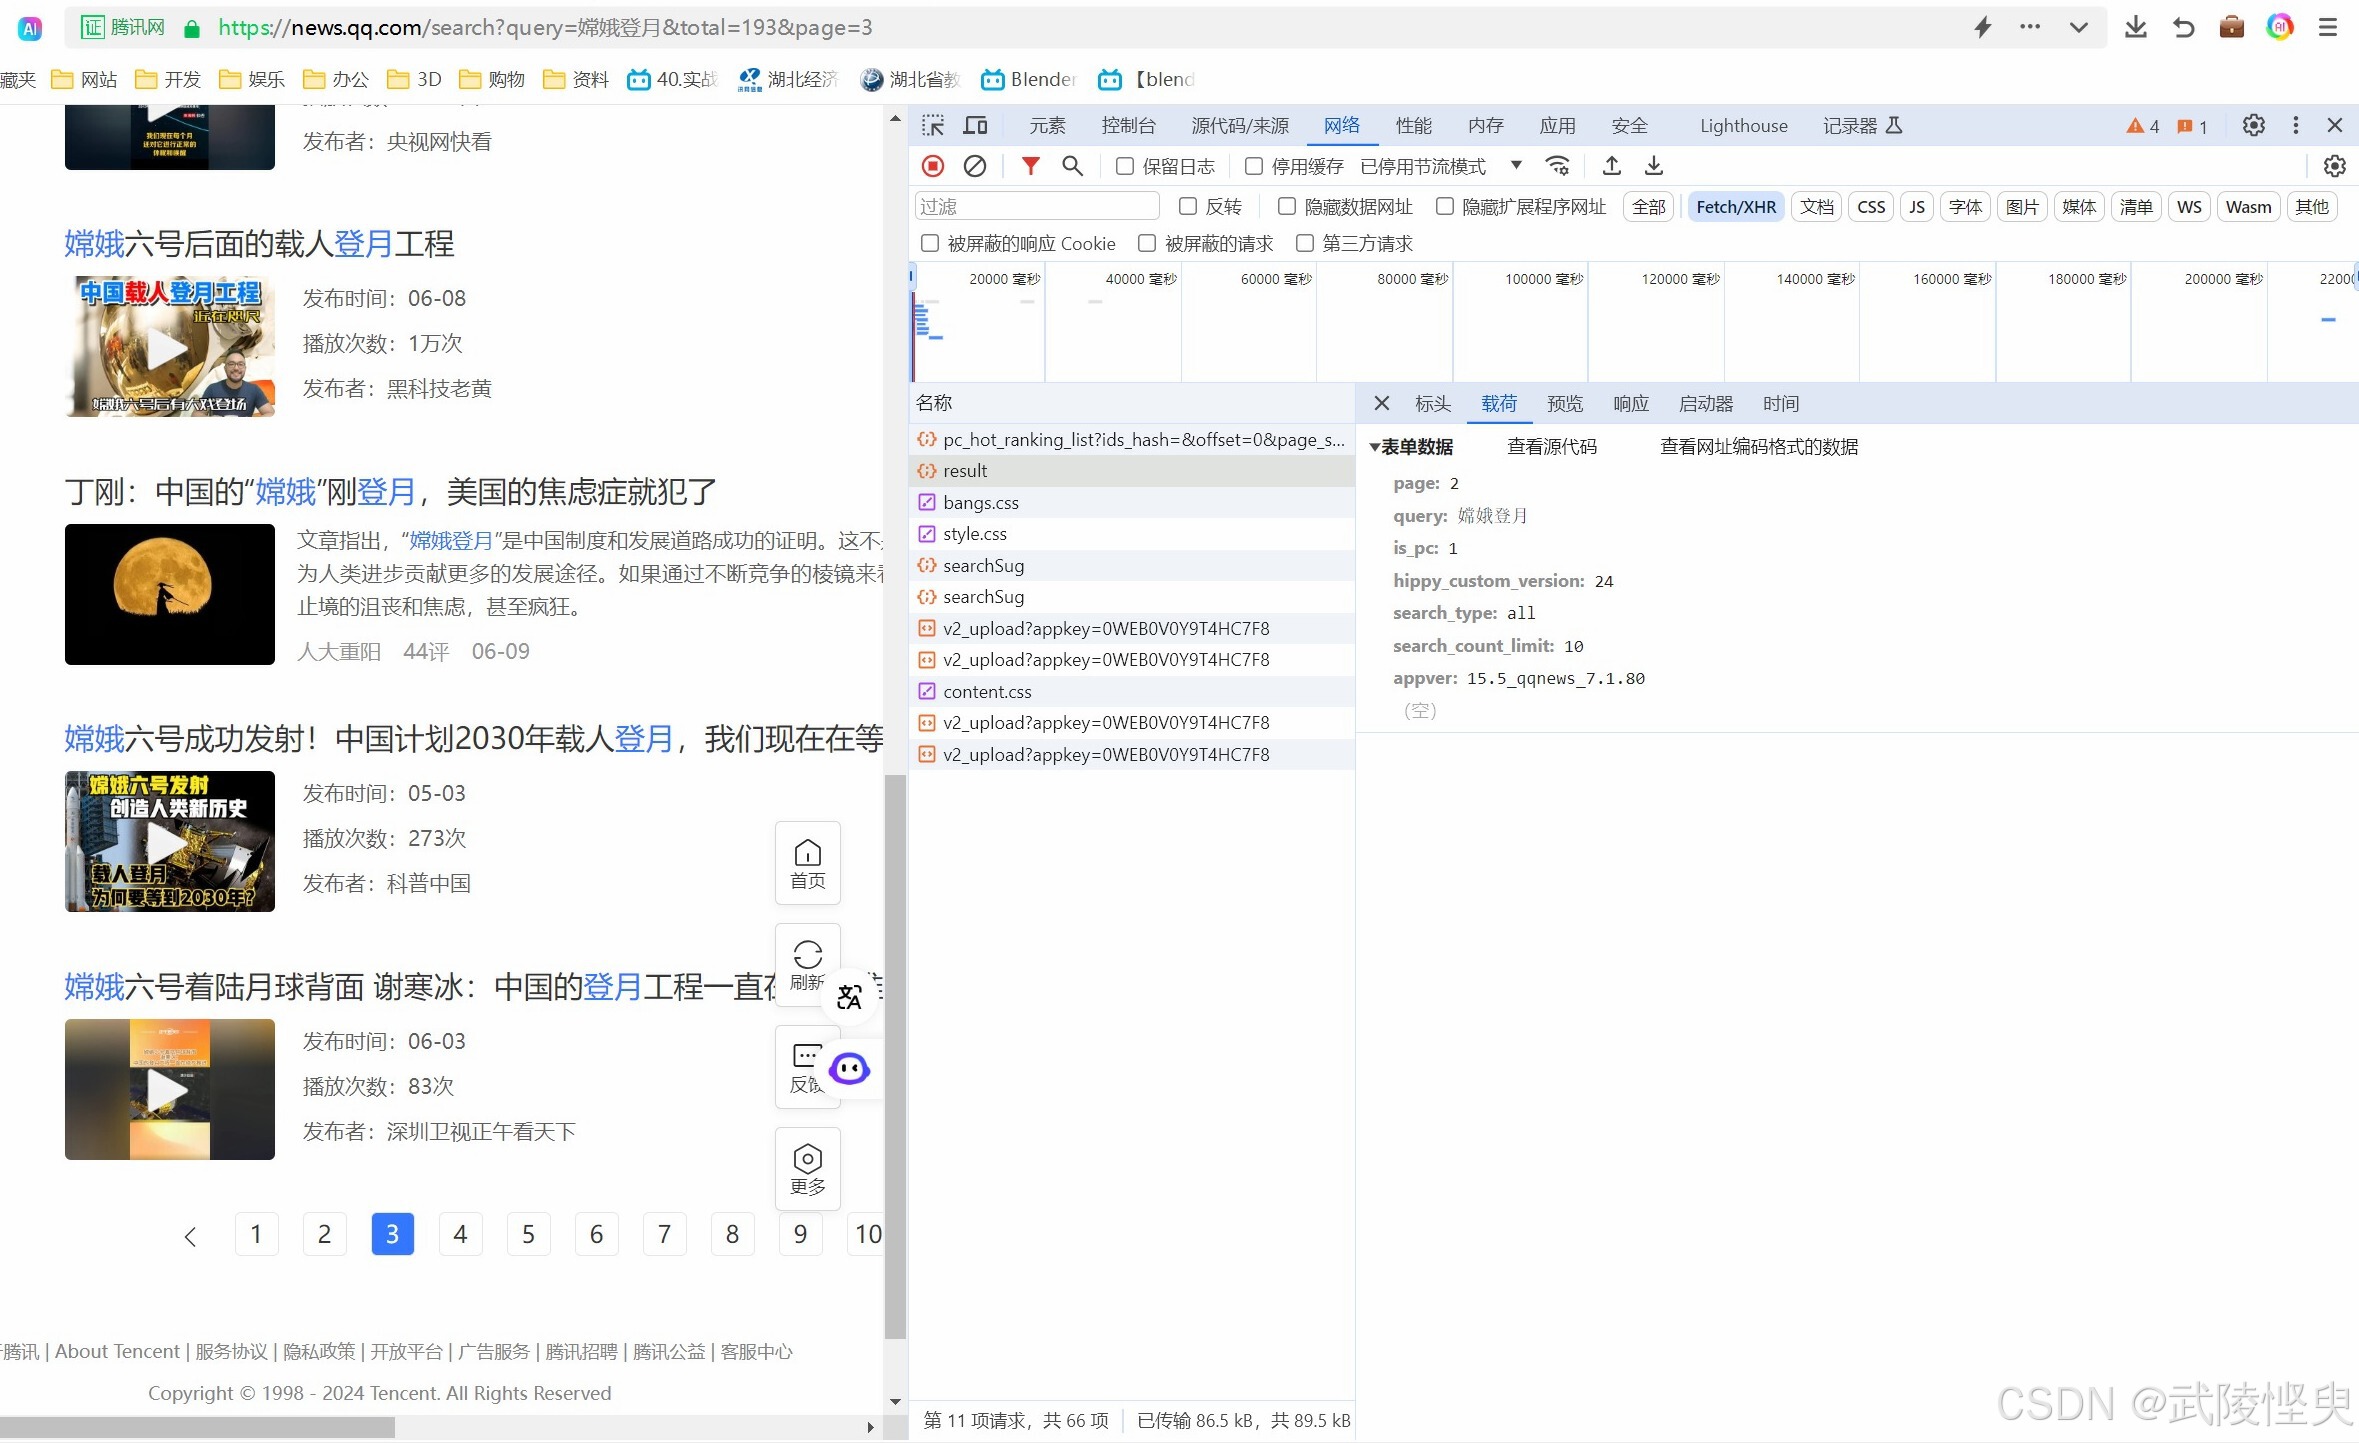The height and width of the screenshot is (1443, 2359).
Task: Toggle the network filter funnel icon
Action: coord(1030,166)
